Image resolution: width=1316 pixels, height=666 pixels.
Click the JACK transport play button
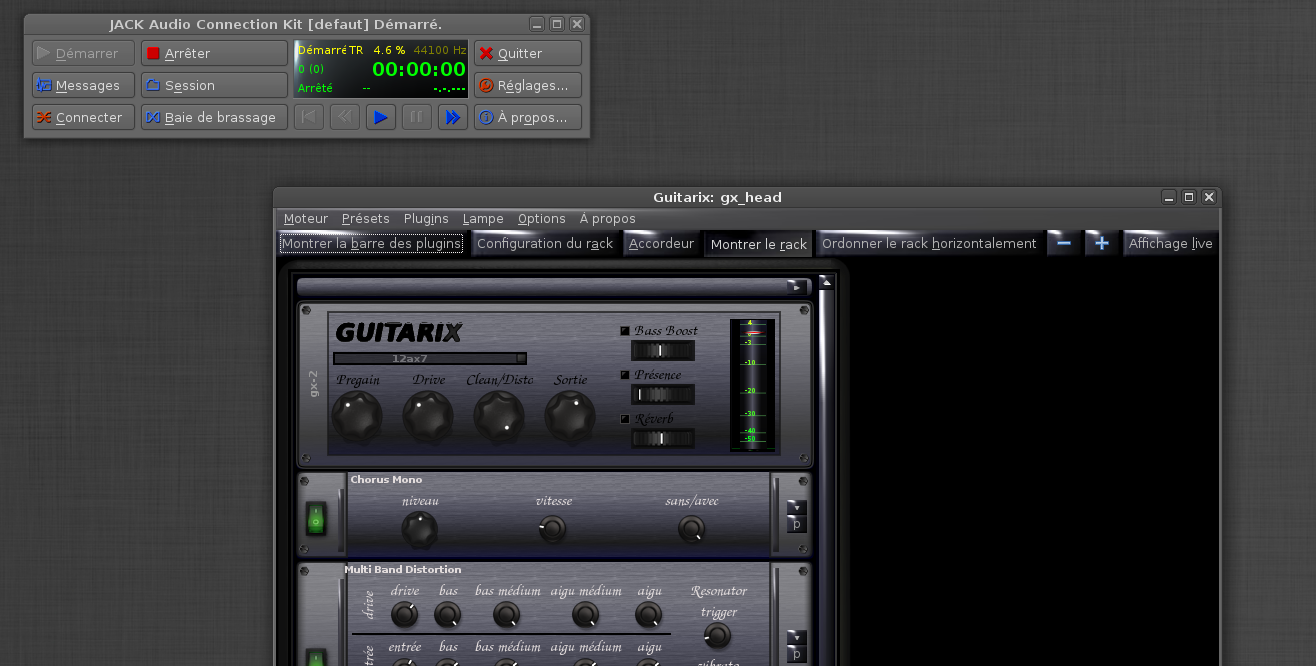coord(380,117)
